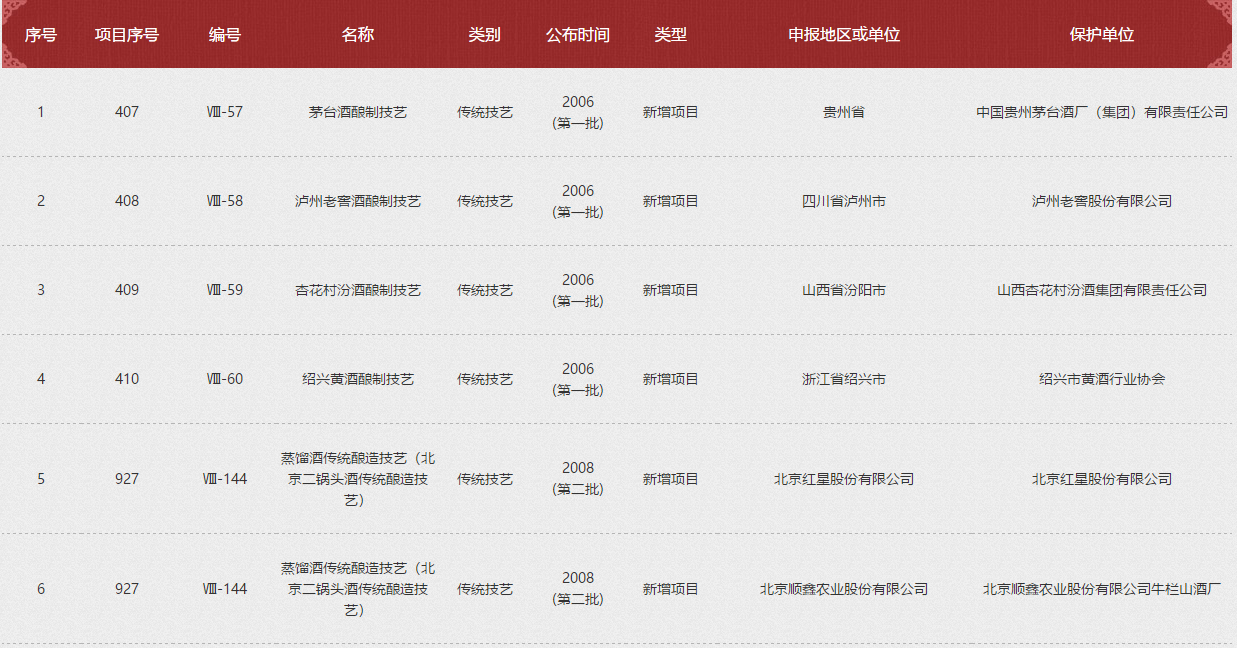
Task: Click code Ⅷ-144 in the 牛栏山酒厂 row
Action: 225,589
